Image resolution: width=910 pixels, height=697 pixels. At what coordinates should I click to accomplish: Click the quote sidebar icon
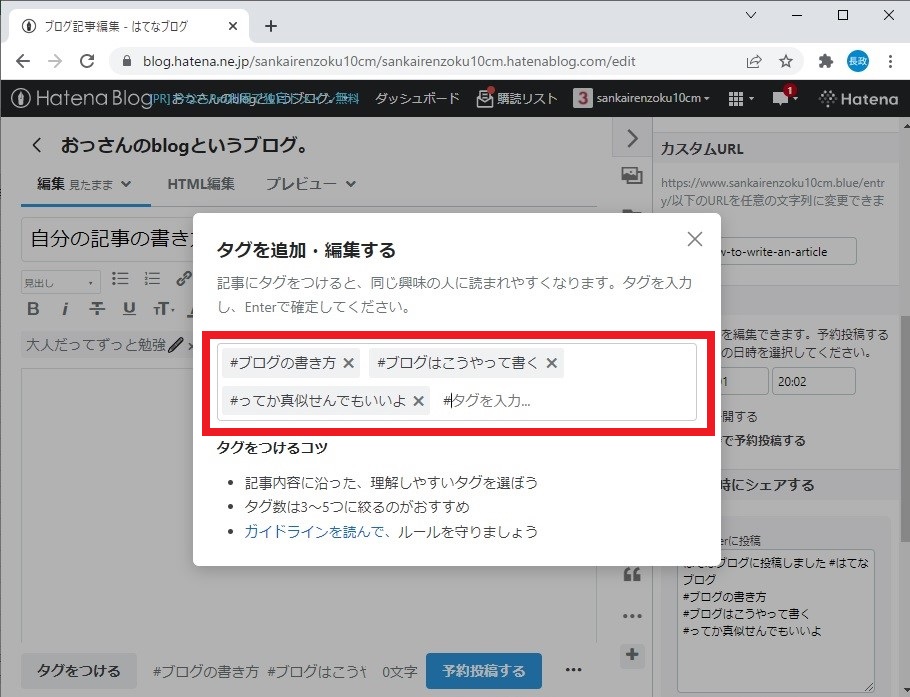(x=632, y=575)
